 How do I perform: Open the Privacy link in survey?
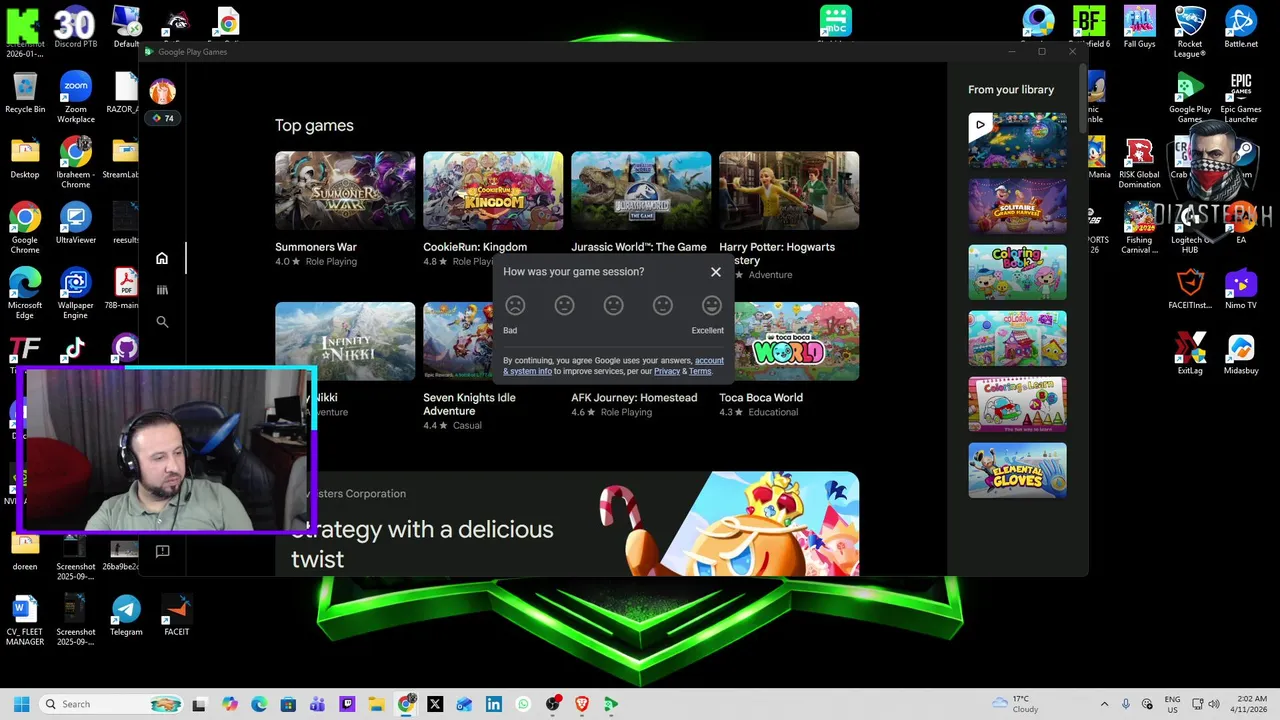point(667,371)
